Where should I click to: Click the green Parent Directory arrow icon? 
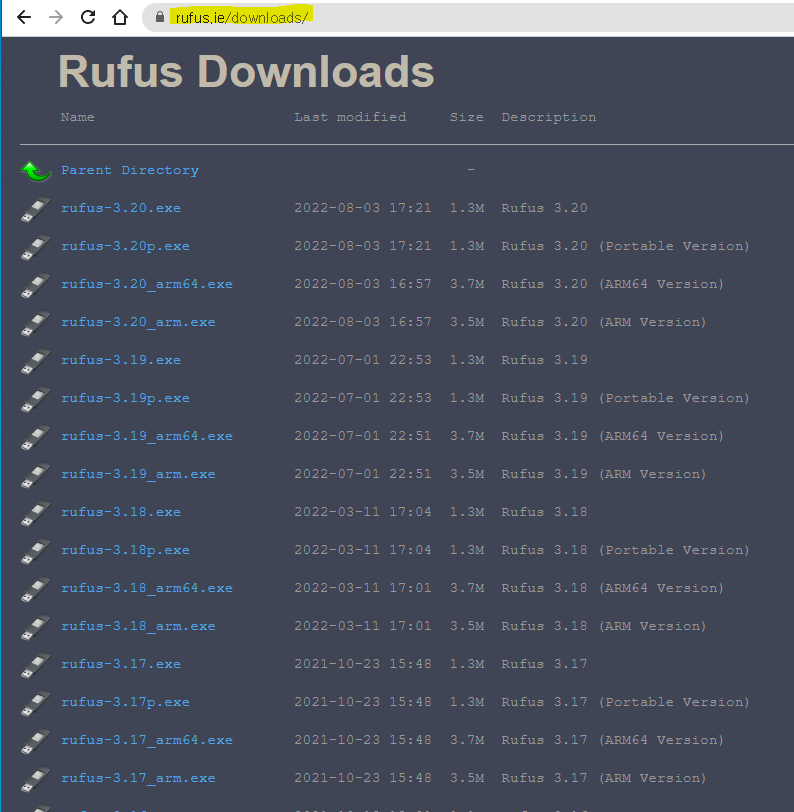(36, 171)
